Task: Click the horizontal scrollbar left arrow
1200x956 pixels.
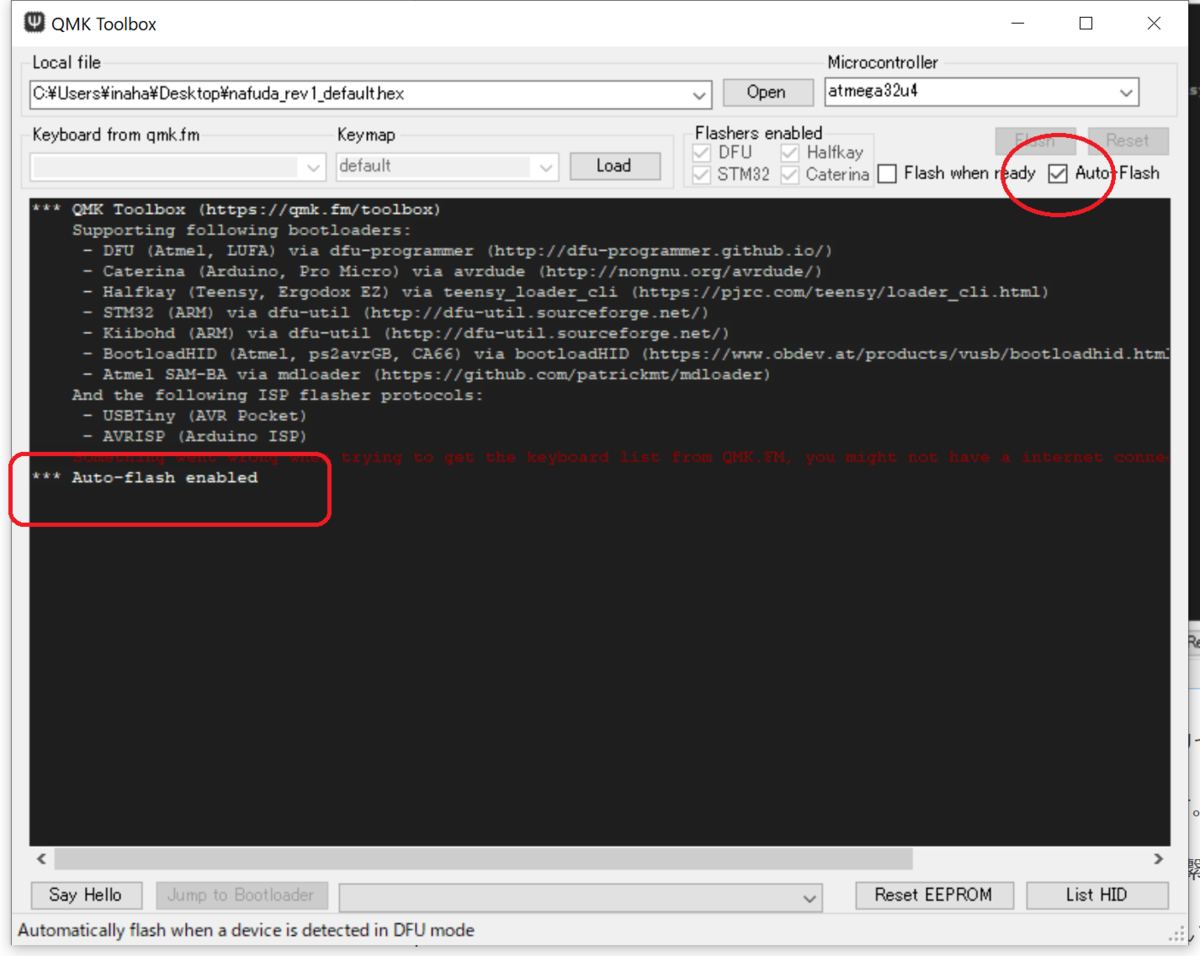Action: (41, 859)
